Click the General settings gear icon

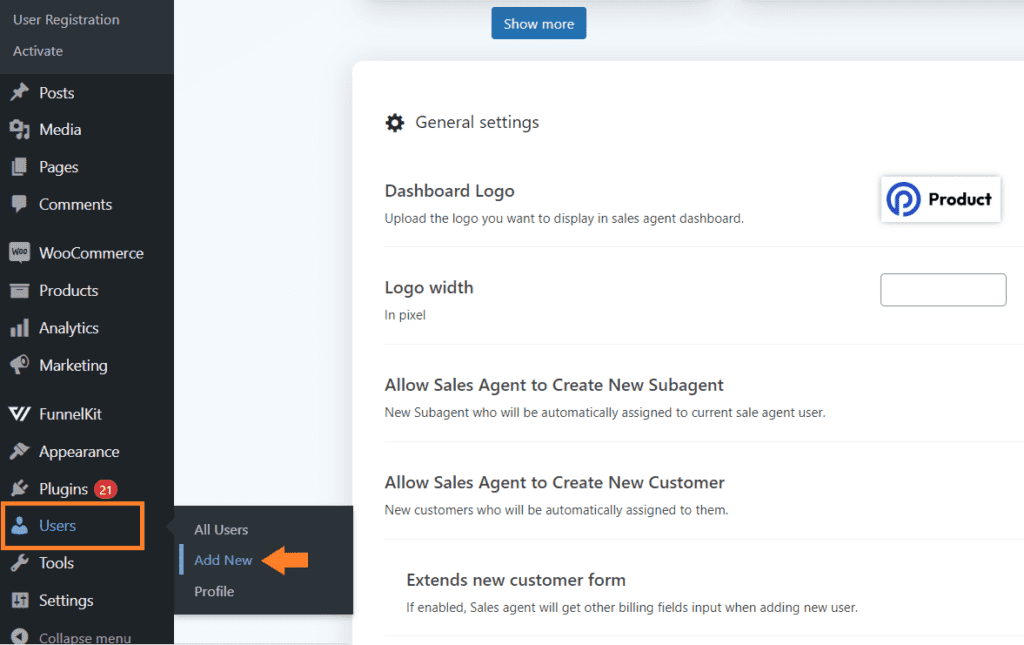point(394,123)
